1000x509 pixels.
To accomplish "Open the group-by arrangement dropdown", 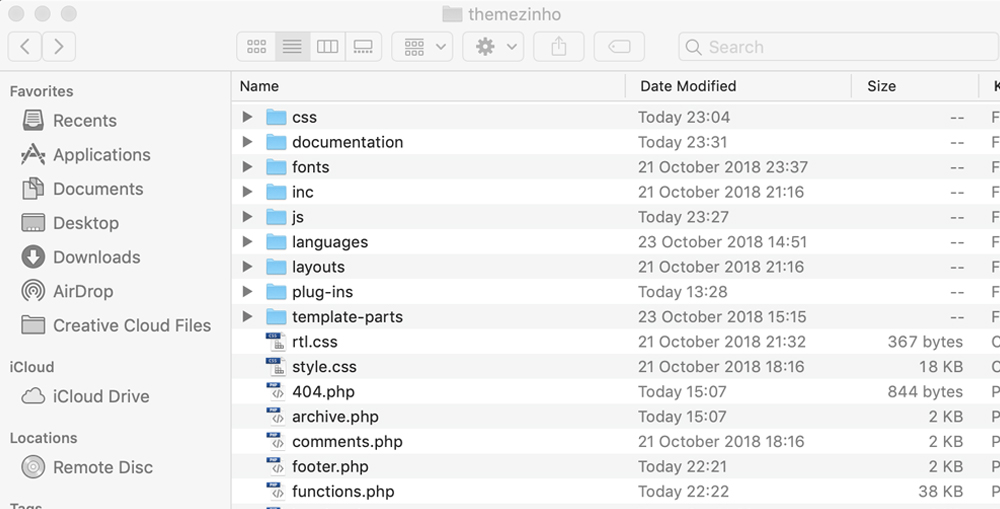I will pyautogui.click(x=423, y=47).
